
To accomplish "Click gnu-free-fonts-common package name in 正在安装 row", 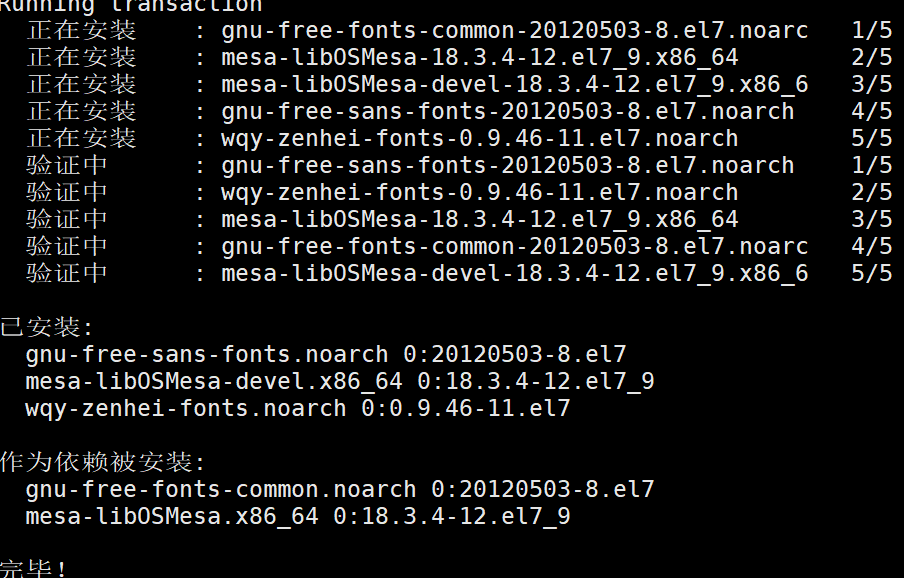I will (514, 31).
